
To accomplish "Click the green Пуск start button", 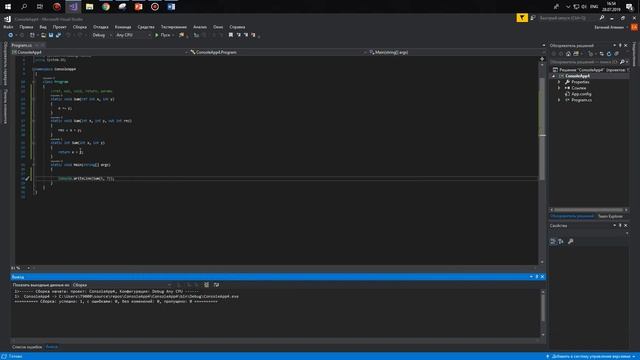I will (x=162, y=36).
